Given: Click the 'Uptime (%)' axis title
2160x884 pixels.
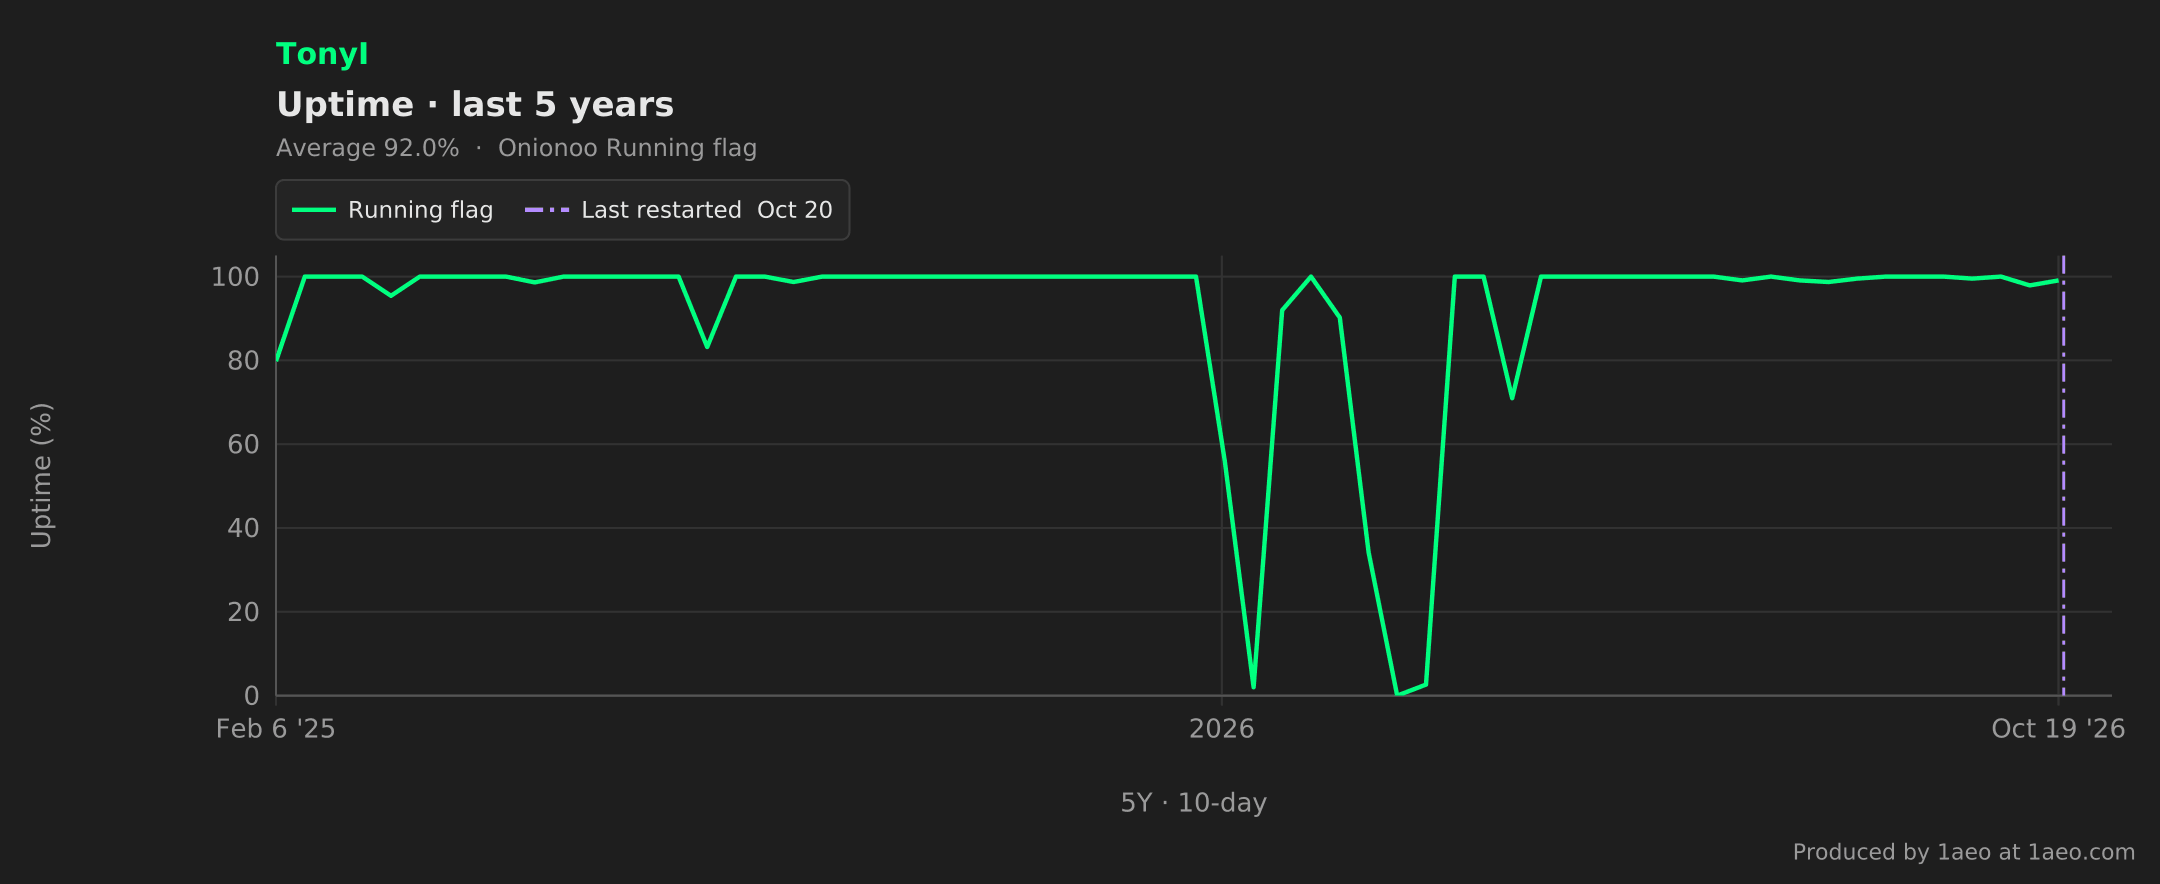Looking at the screenshot, I should tap(41, 475).
